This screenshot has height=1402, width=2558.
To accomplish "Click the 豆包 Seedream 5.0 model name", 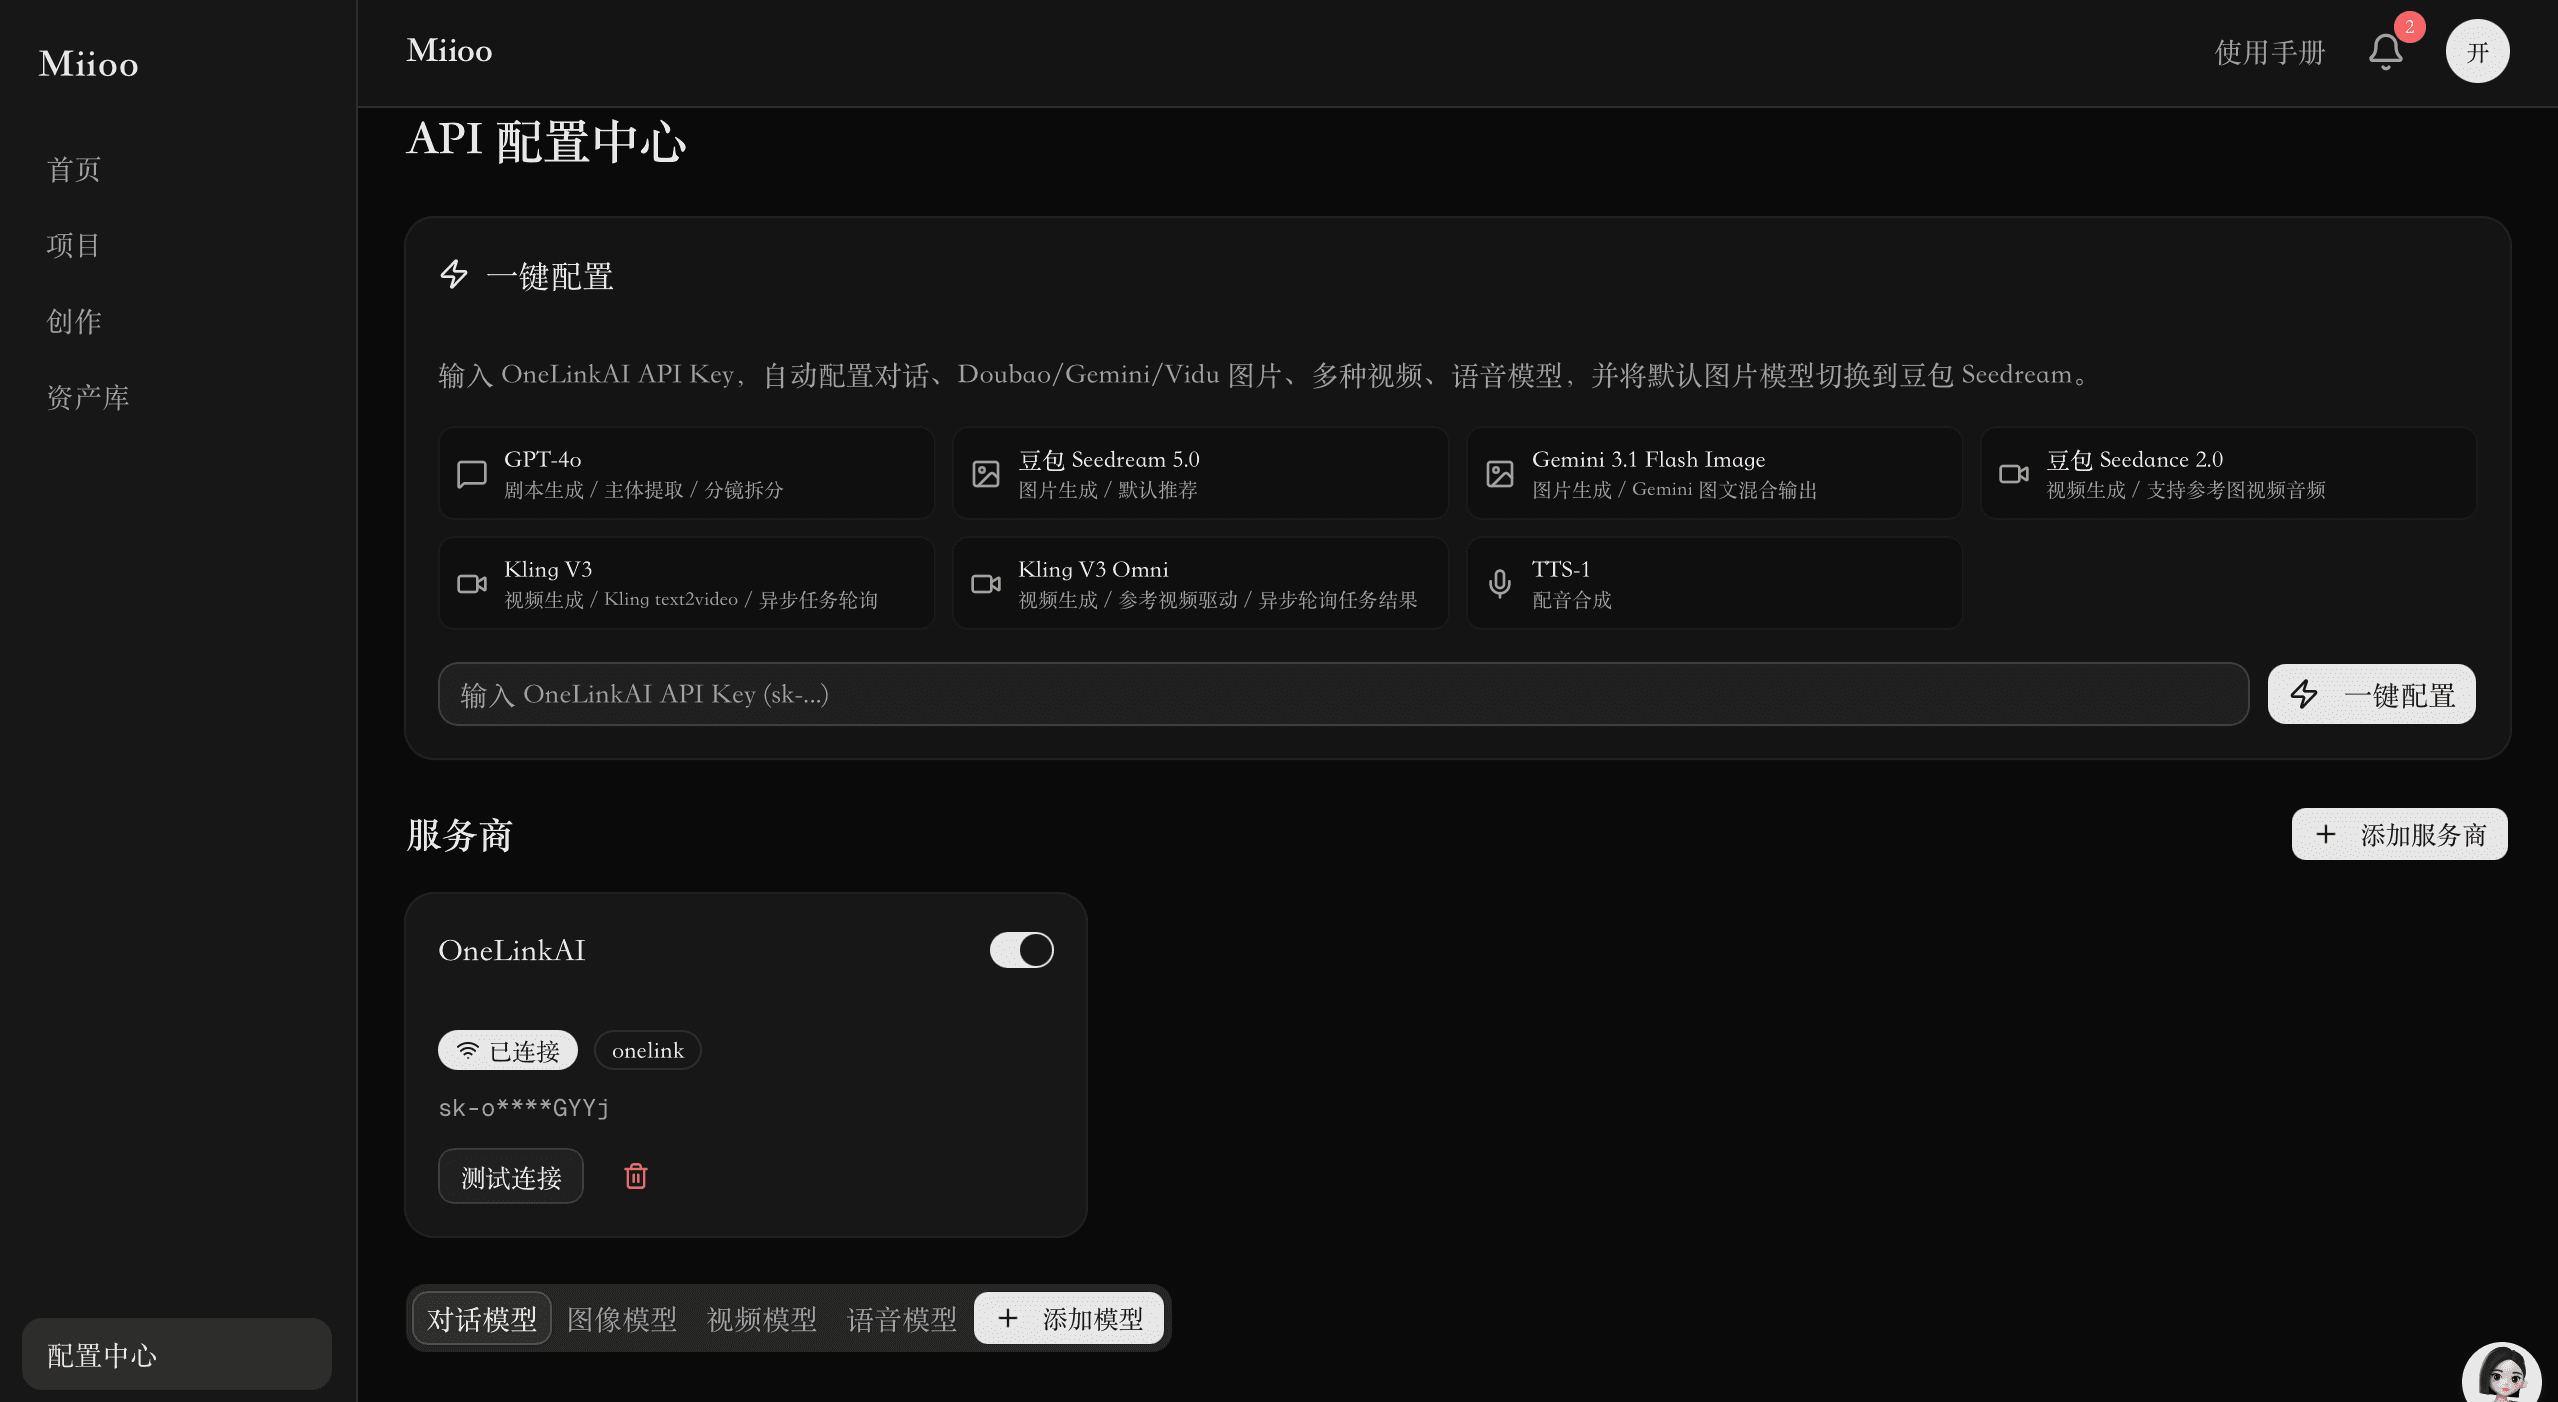I will coord(1109,459).
